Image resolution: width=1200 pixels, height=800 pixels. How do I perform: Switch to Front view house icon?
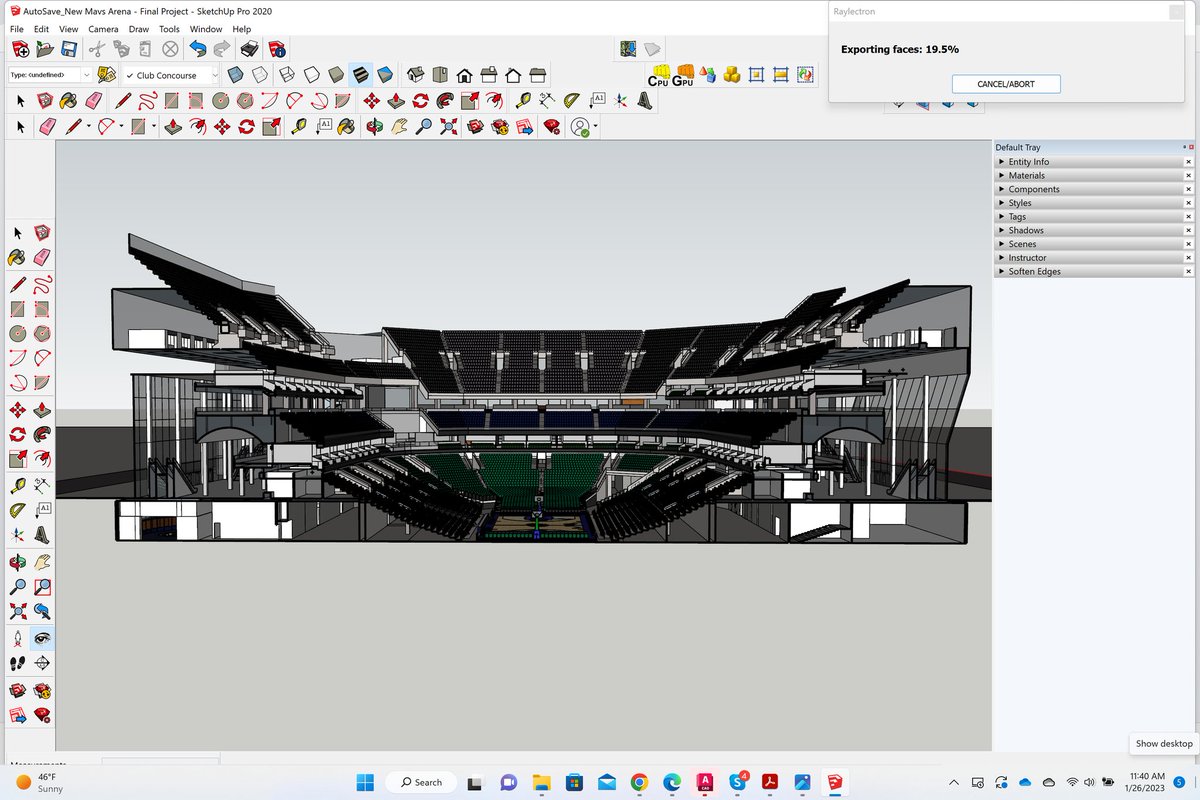465,75
